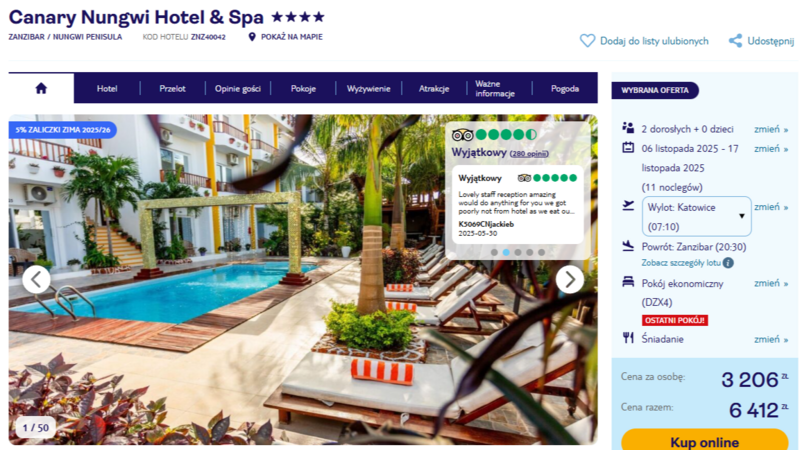Click the map pin Pokaż na mapie
The image size is (800, 450).
tap(252, 37)
